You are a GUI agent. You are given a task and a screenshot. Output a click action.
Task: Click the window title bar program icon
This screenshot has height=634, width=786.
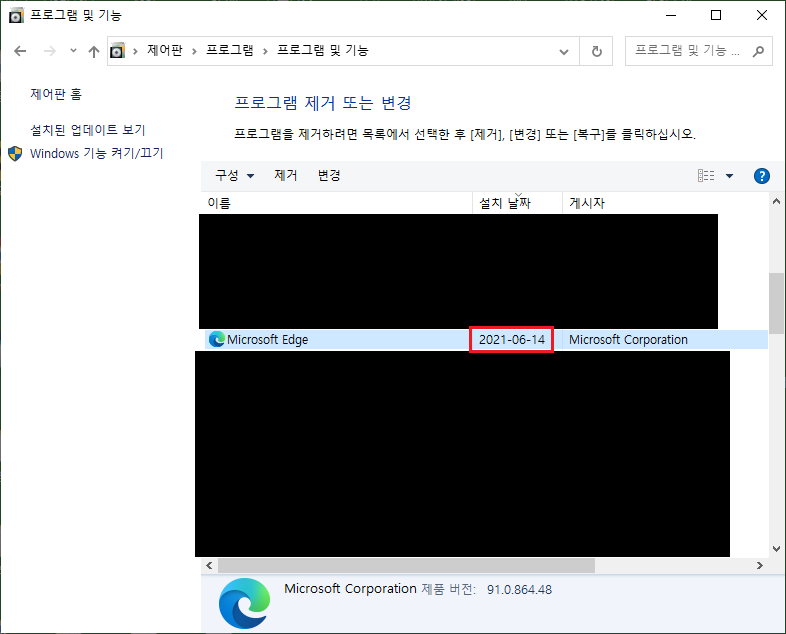pyautogui.click(x=16, y=16)
